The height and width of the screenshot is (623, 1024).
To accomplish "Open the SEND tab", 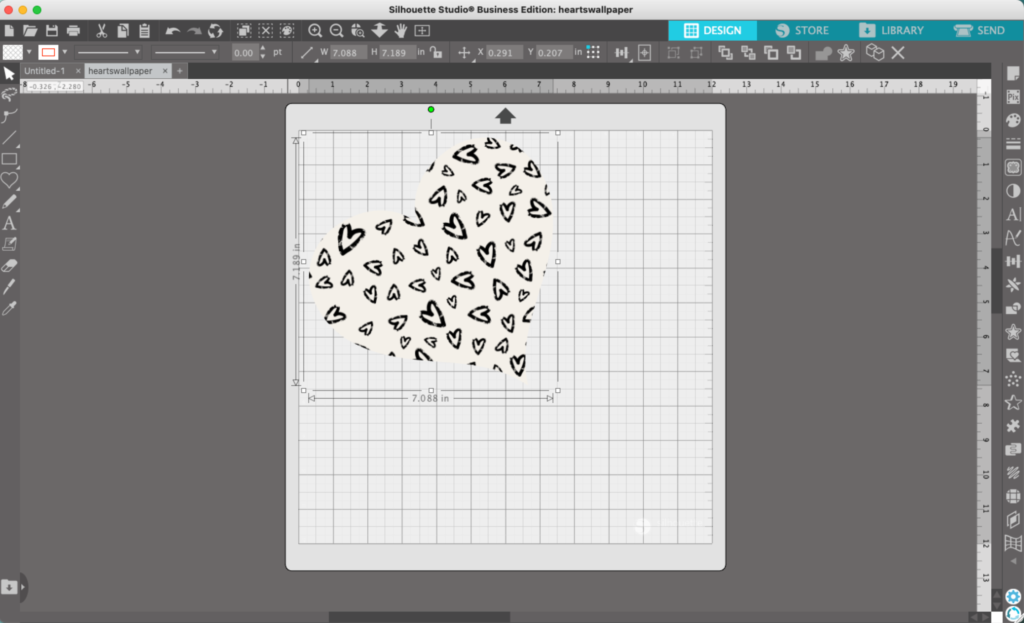I will pyautogui.click(x=979, y=30).
